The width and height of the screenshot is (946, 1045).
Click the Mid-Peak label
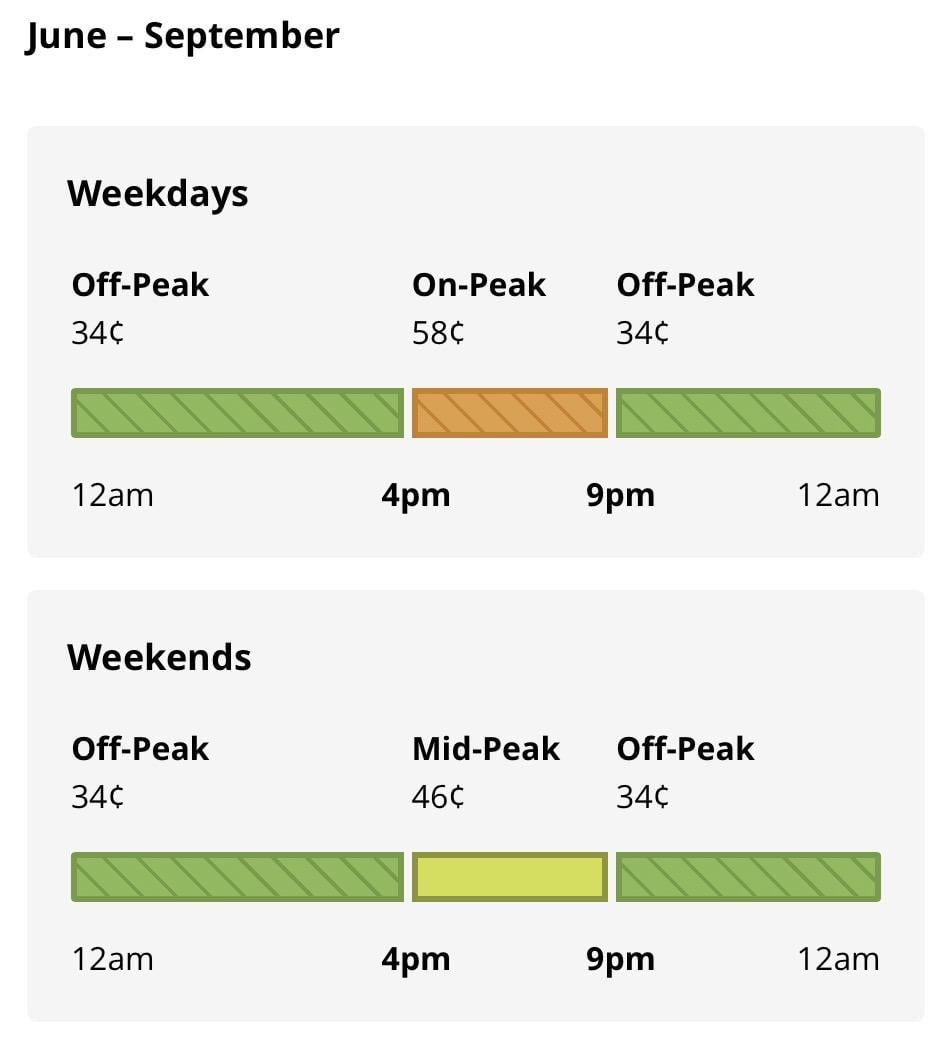click(485, 749)
